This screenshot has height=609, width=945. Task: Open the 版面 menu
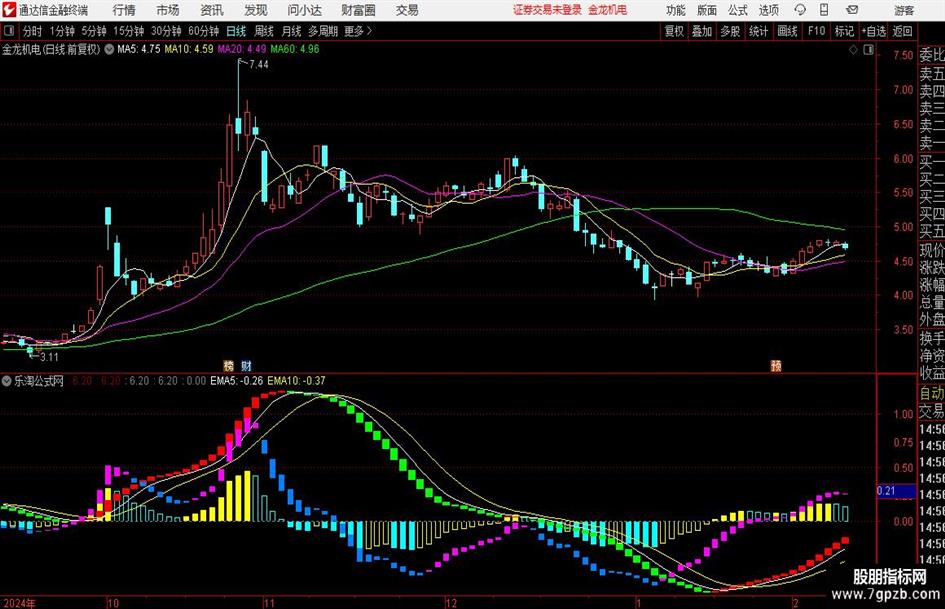(x=706, y=10)
